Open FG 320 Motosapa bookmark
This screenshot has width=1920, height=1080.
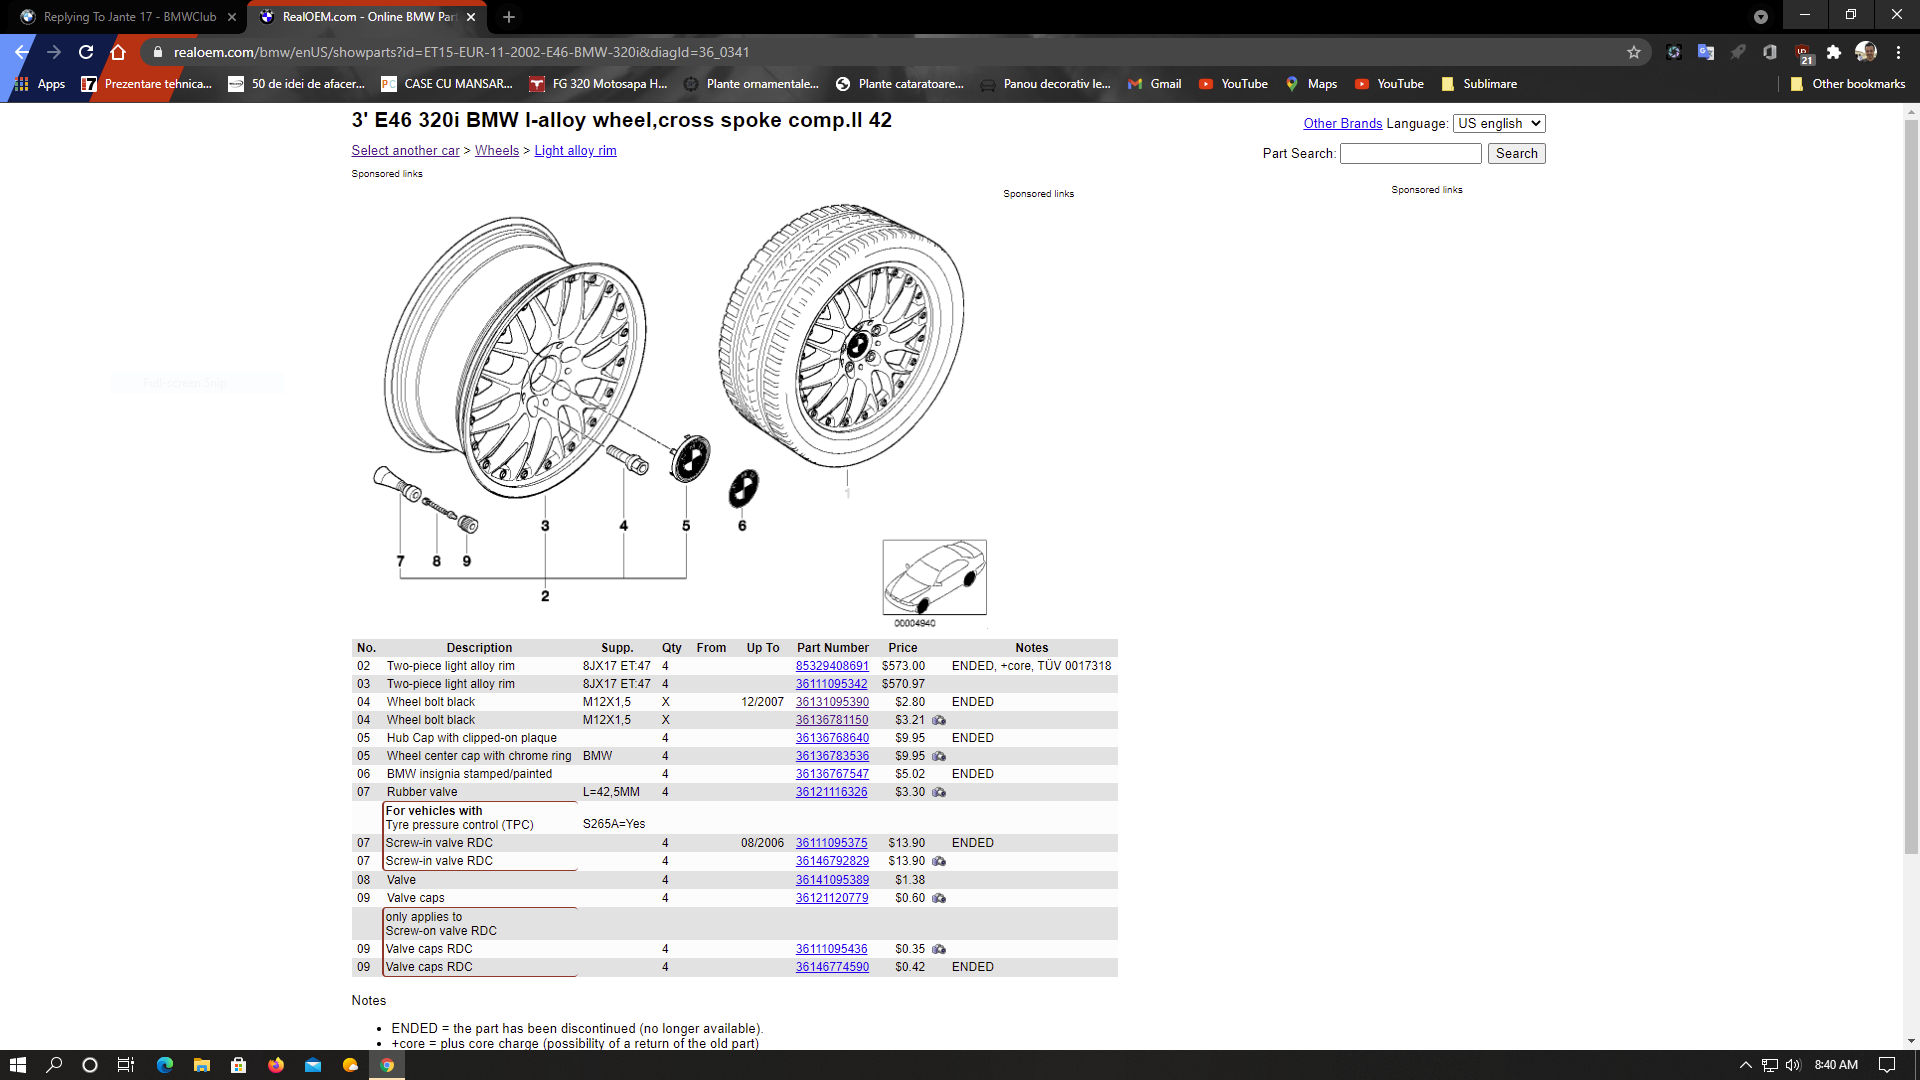598,84
